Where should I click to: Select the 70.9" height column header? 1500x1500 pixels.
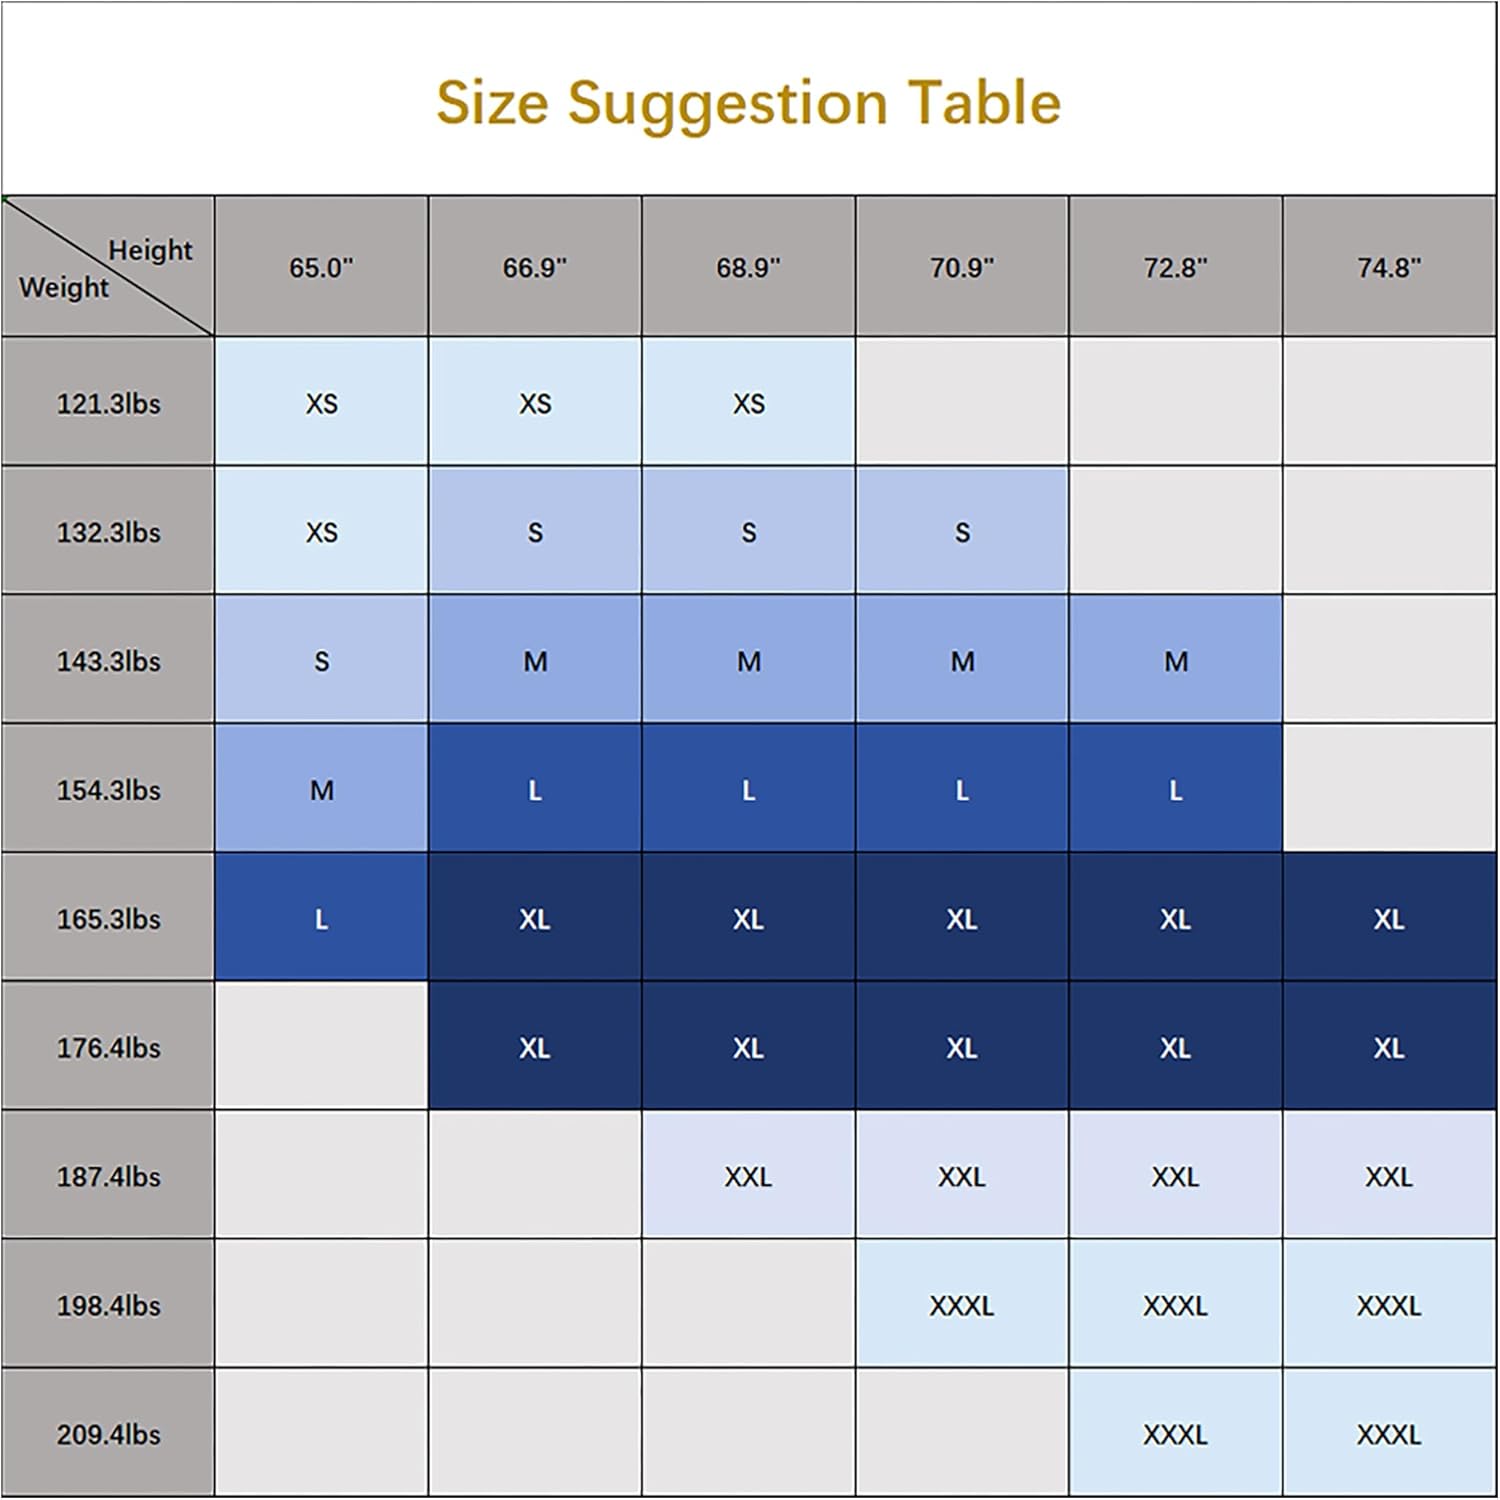coord(962,267)
